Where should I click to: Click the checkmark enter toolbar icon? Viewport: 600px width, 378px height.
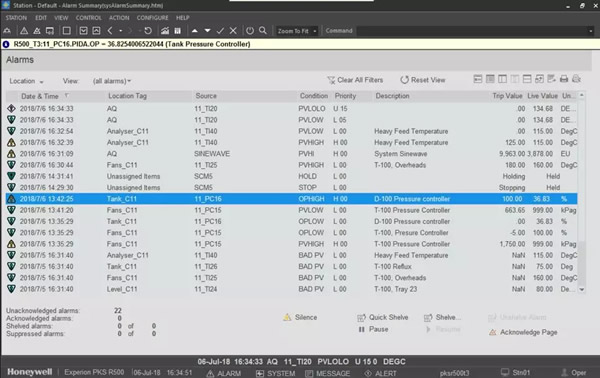[x=220, y=31]
